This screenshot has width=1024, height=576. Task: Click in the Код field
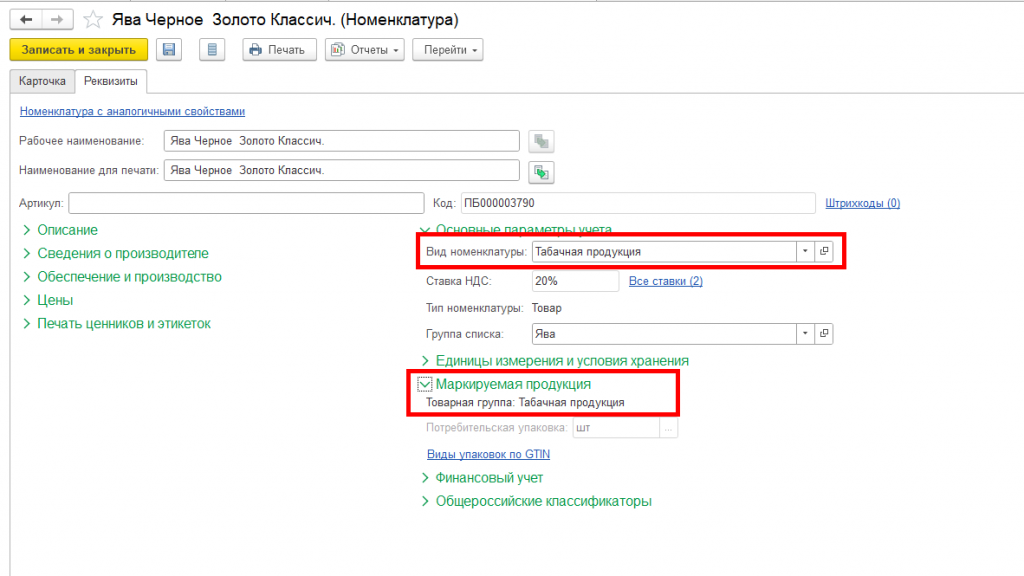click(x=638, y=203)
